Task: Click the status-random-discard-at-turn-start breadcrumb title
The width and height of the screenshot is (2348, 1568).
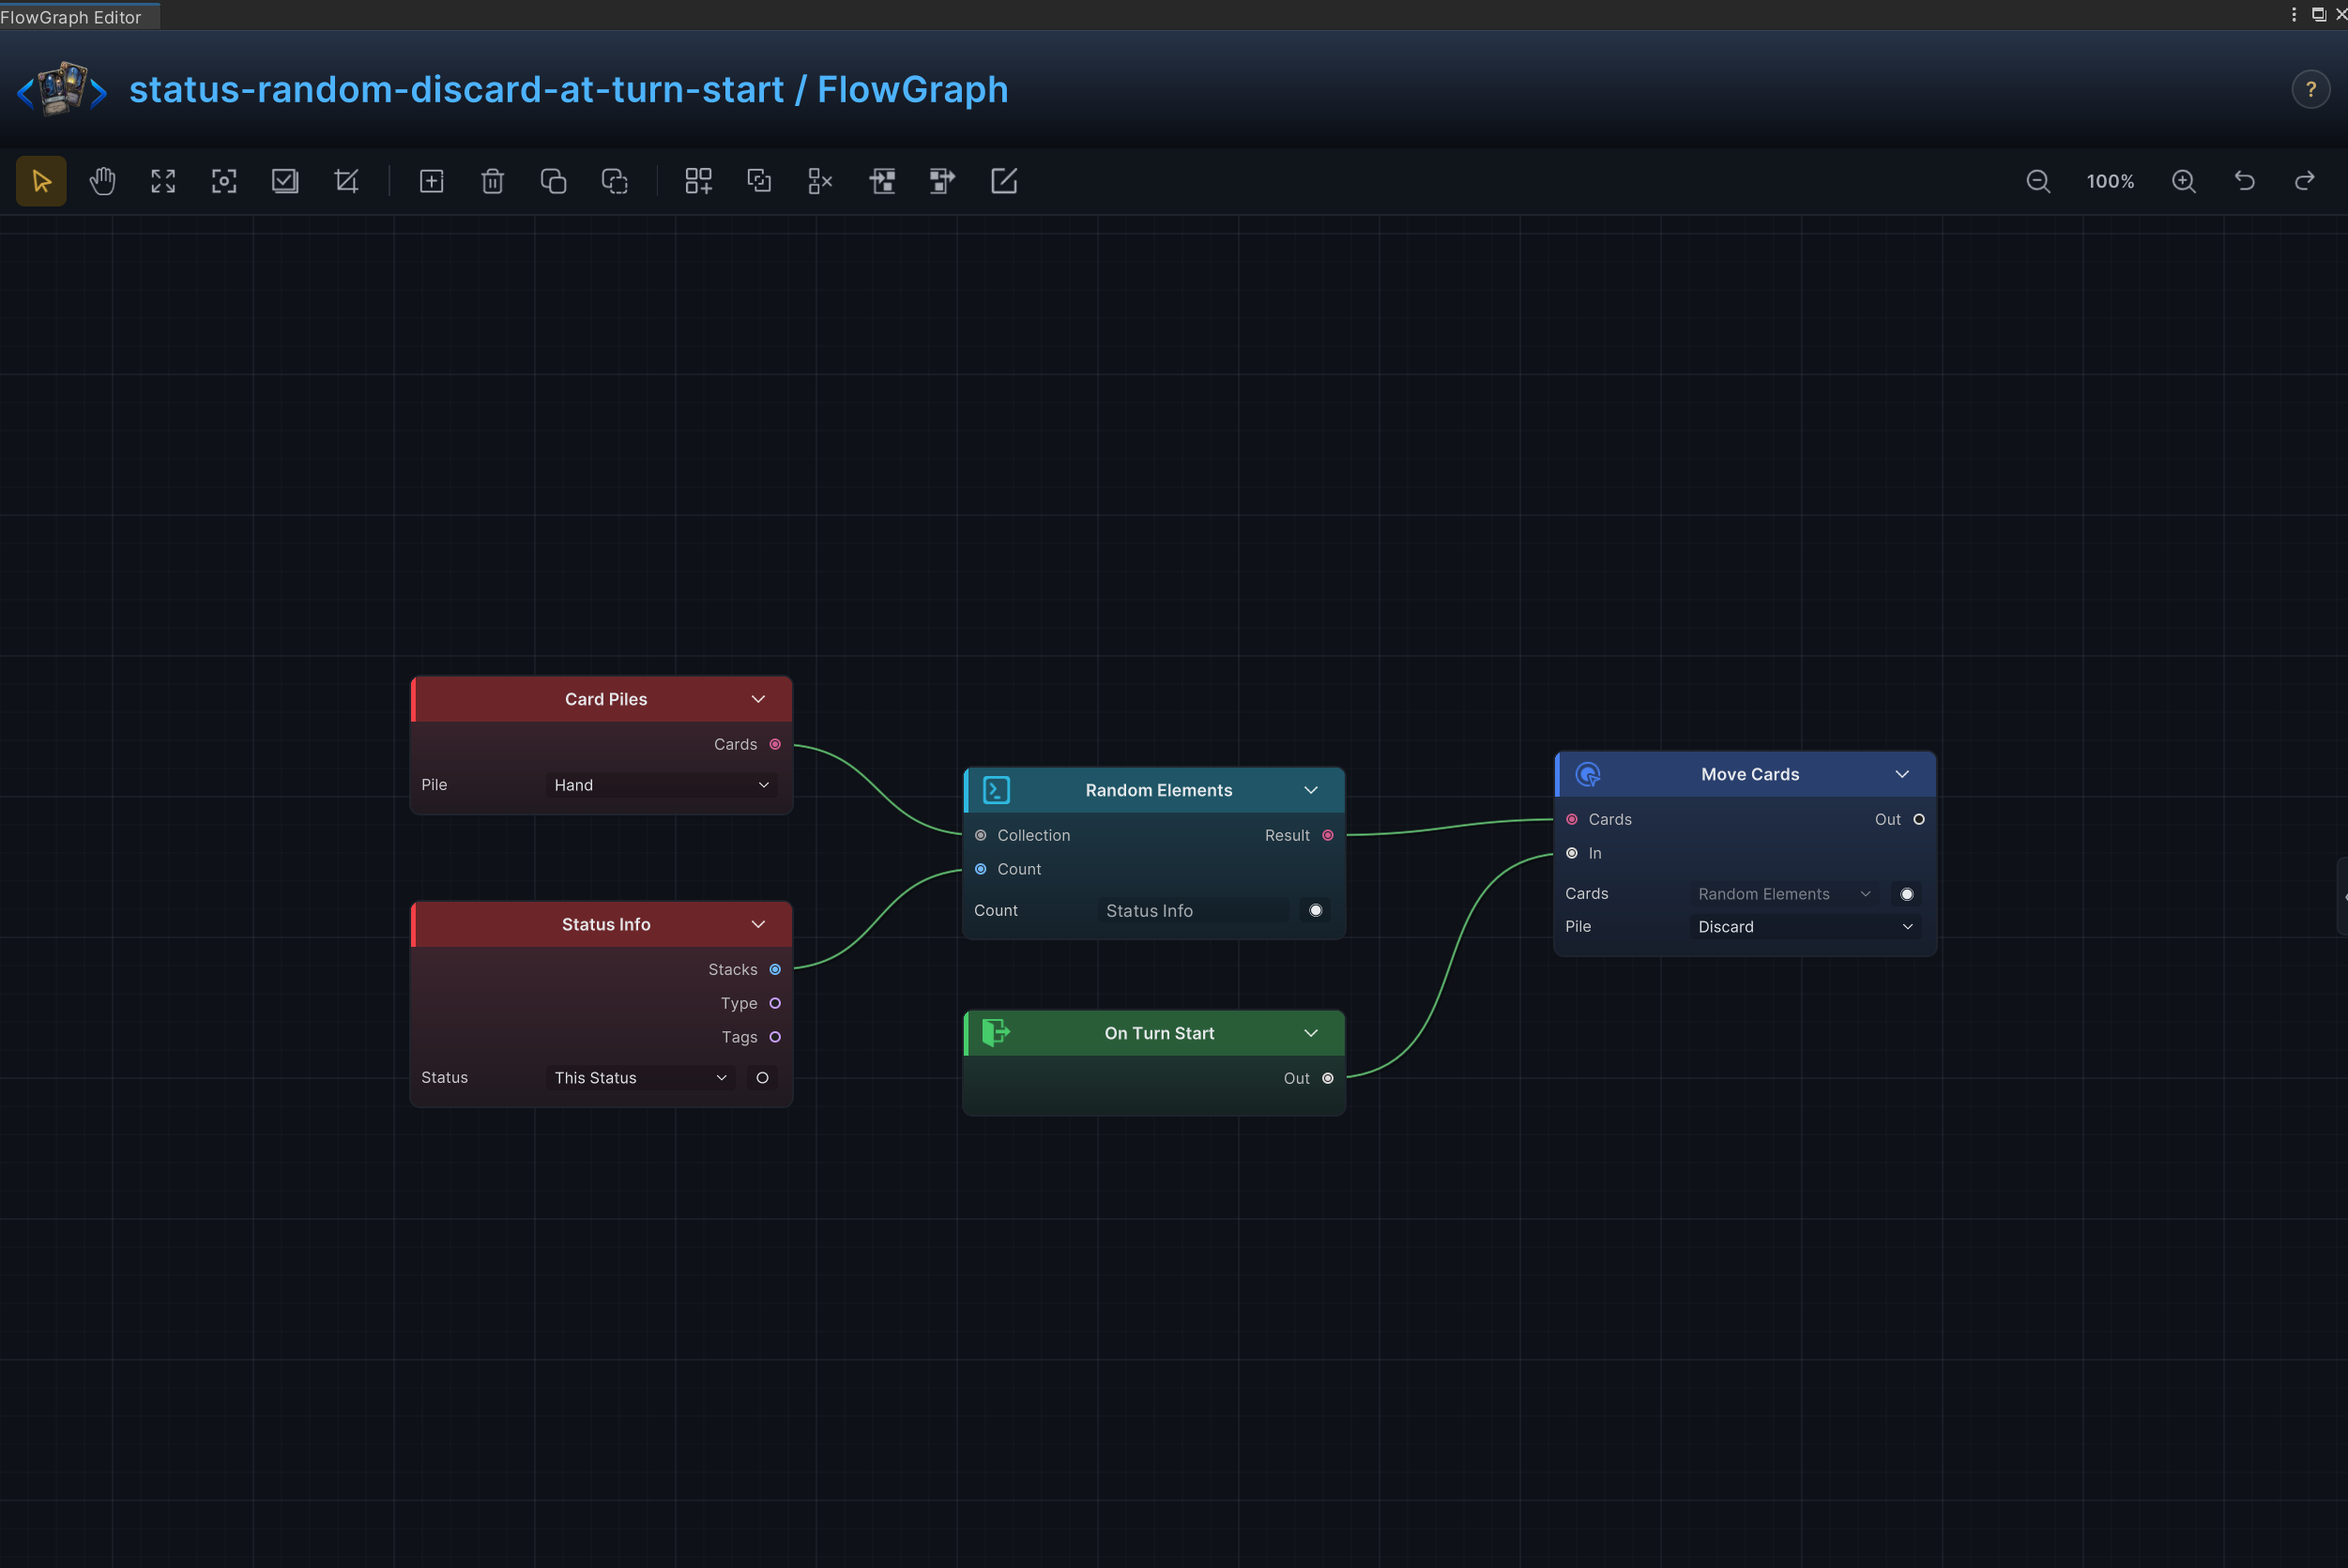Action: [457, 90]
